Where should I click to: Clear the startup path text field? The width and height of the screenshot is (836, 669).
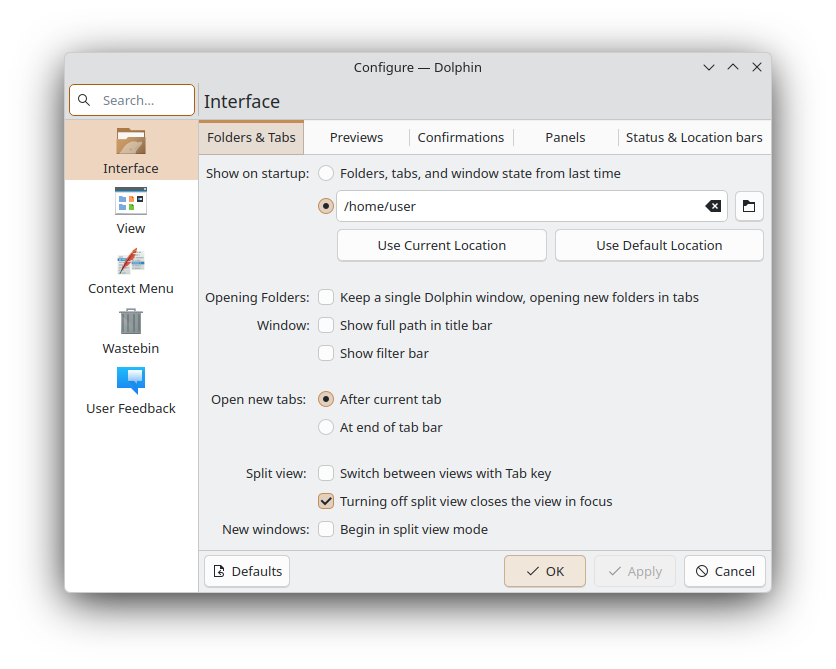712,206
